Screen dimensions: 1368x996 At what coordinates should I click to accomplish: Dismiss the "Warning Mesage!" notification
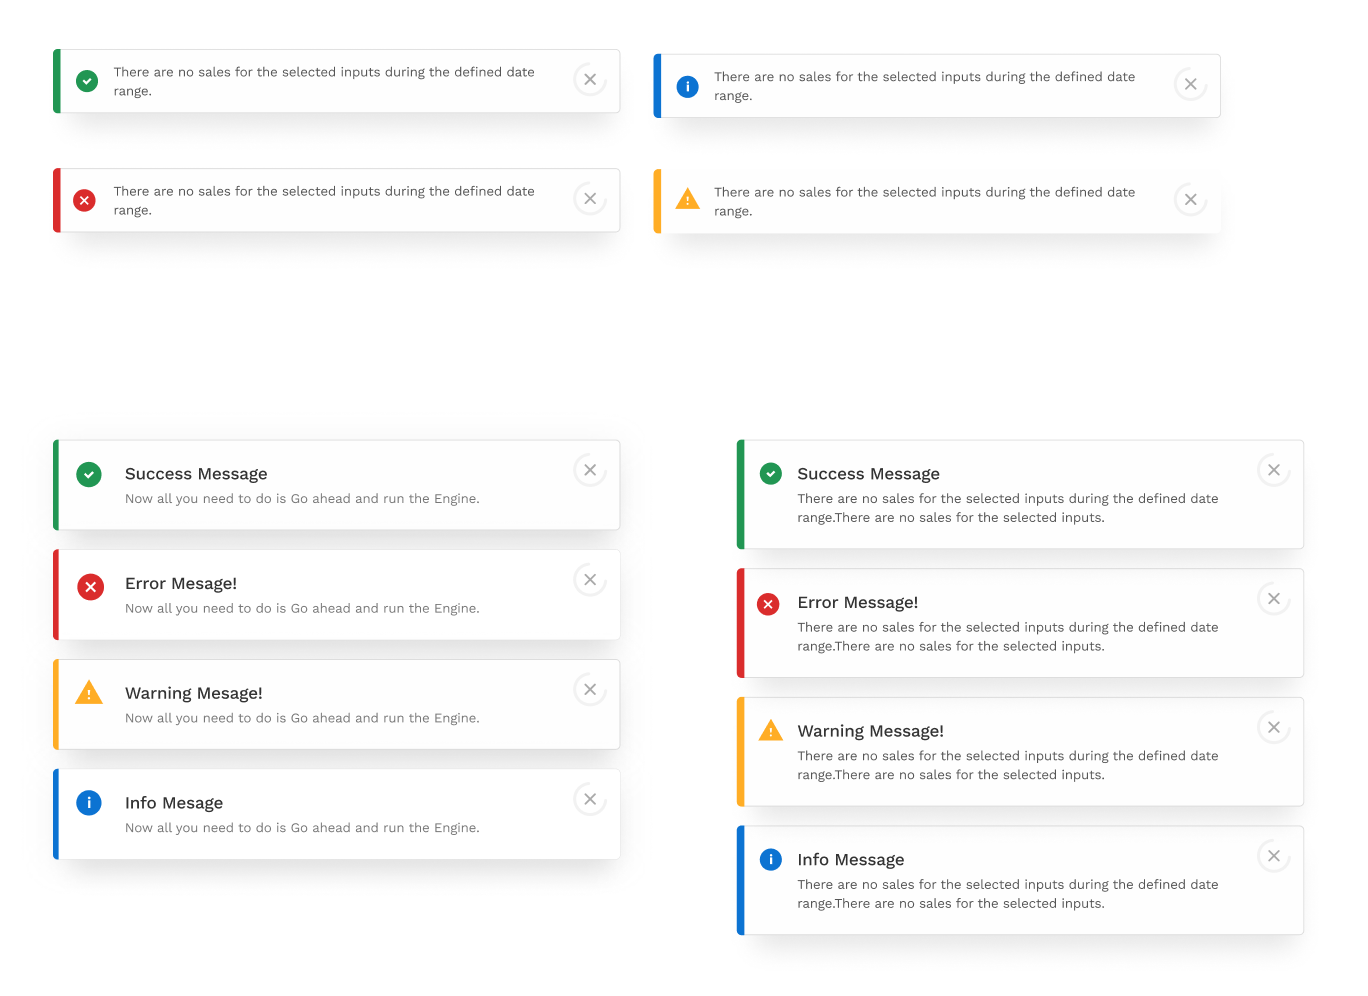(x=590, y=690)
